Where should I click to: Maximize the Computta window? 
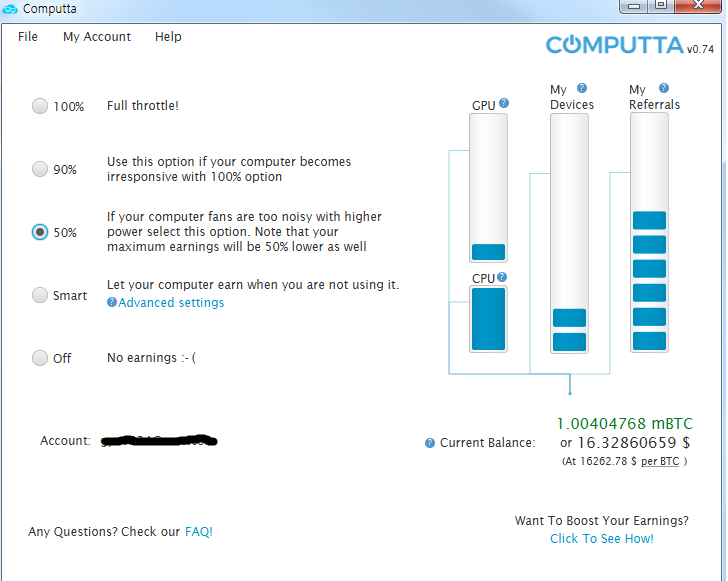click(660, 6)
